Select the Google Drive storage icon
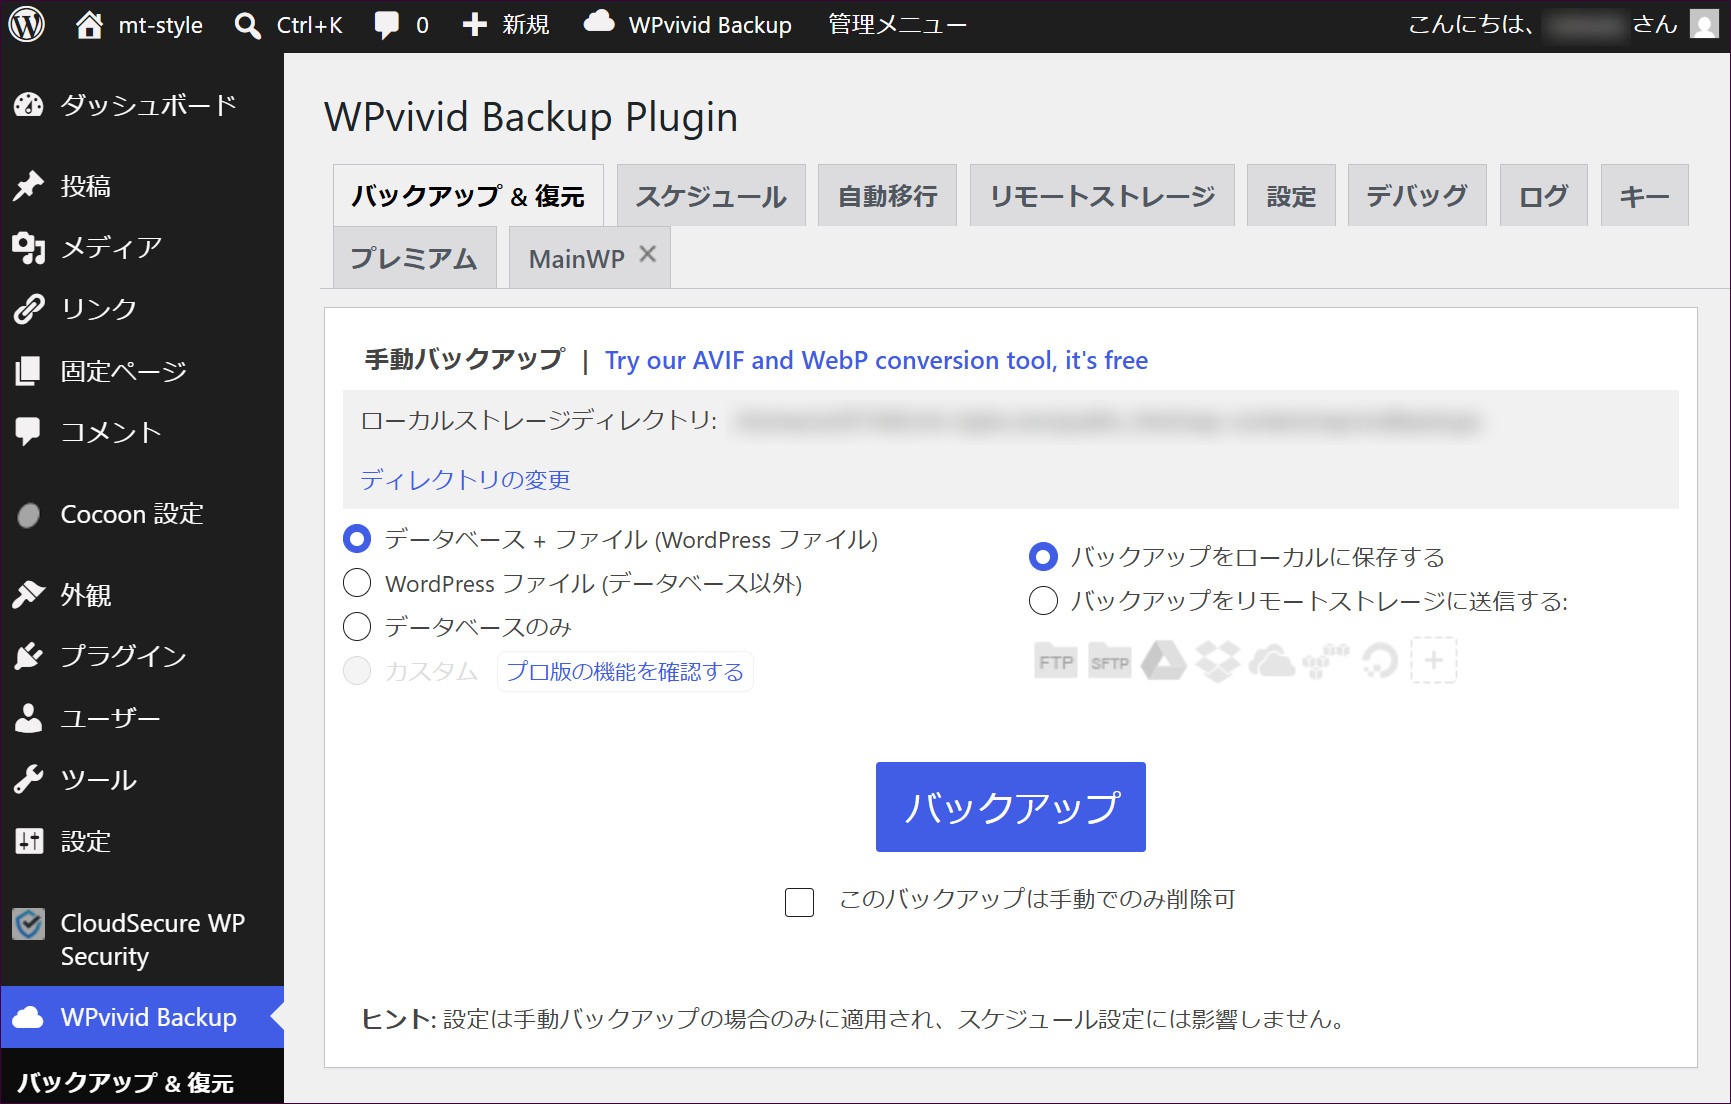This screenshot has height=1104, width=1731. click(x=1164, y=661)
